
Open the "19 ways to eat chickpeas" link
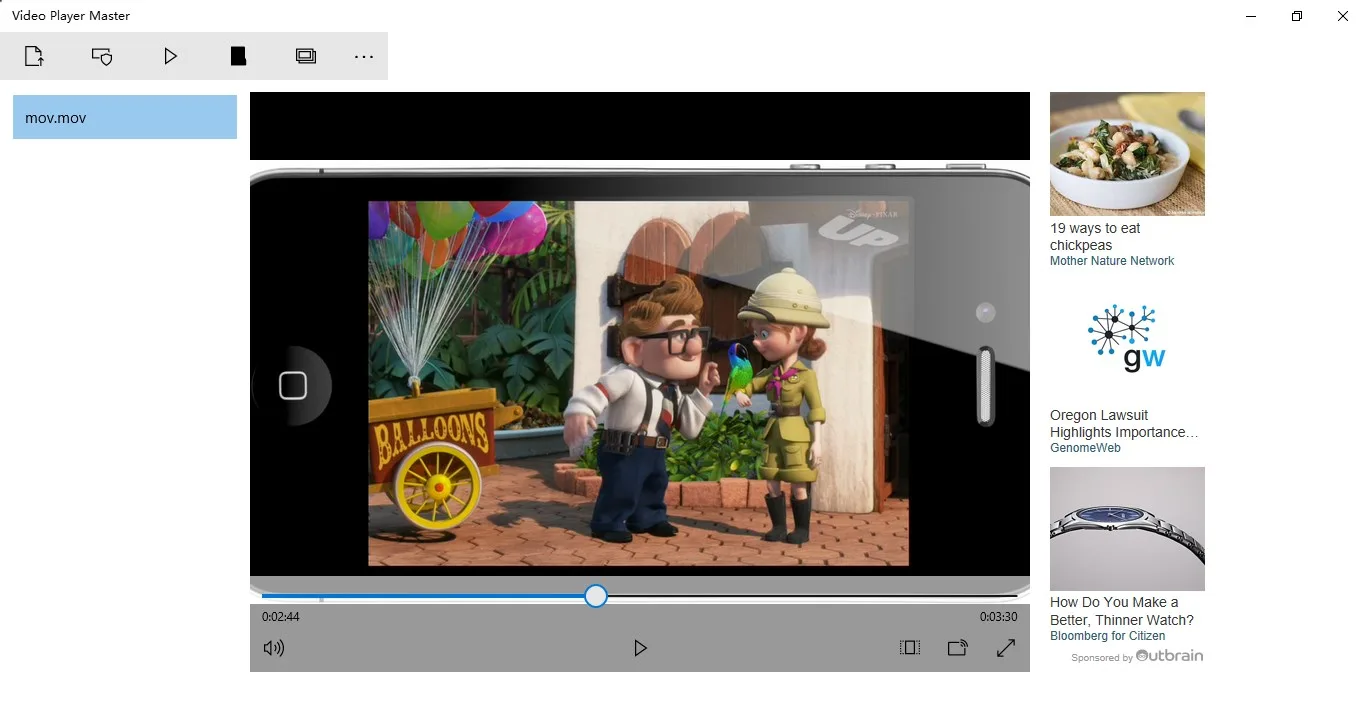(1095, 237)
